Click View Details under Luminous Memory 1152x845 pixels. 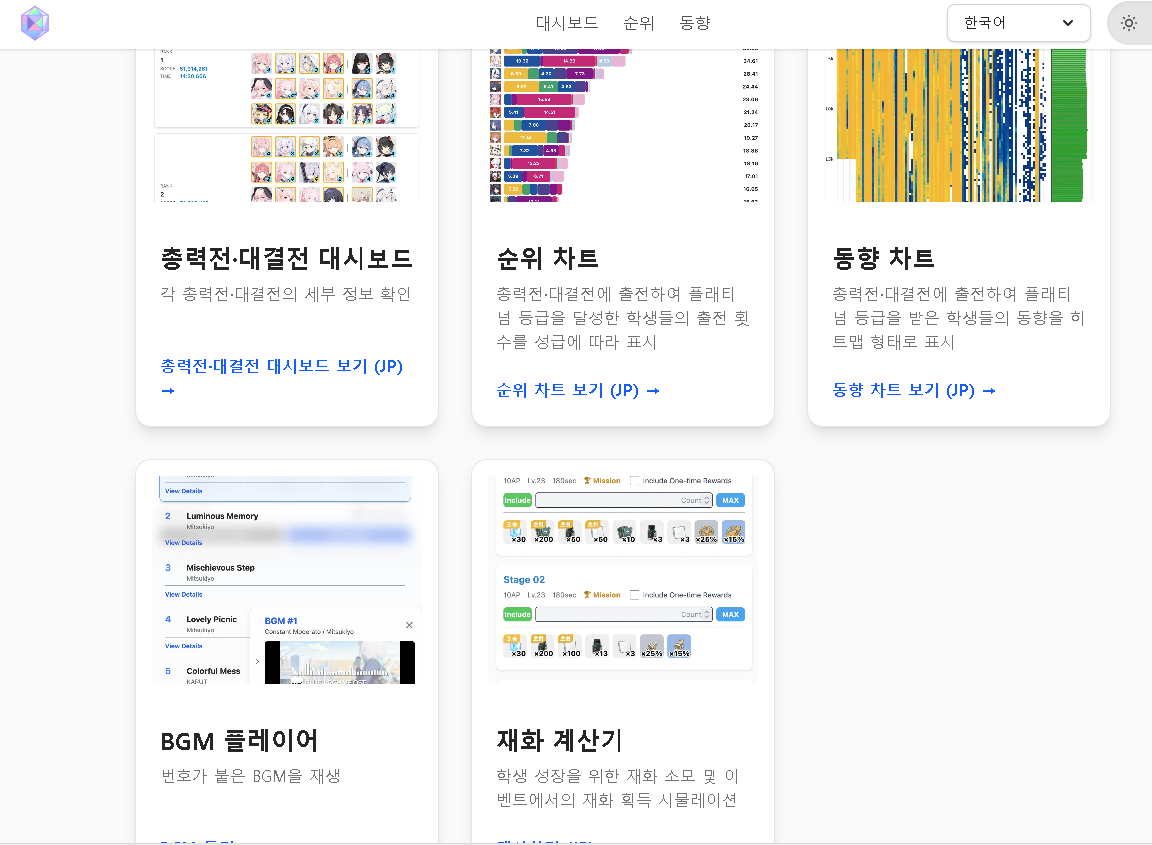(184, 543)
